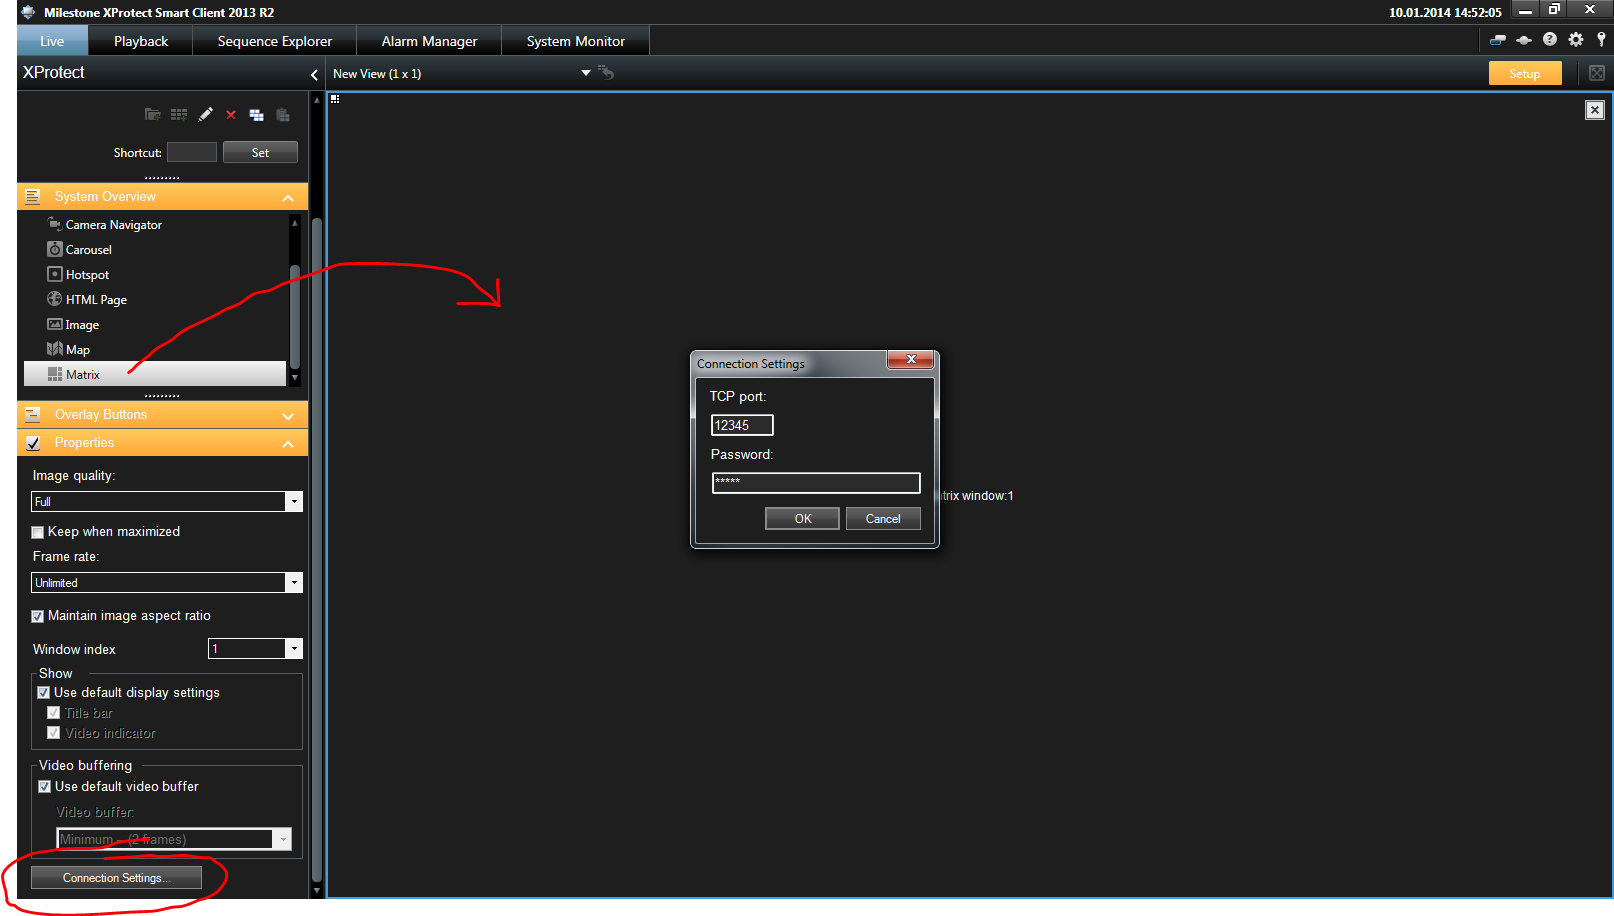Open the Image quality dropdown
Viewport: 1614px width, 916px height.
coord(294,502)
